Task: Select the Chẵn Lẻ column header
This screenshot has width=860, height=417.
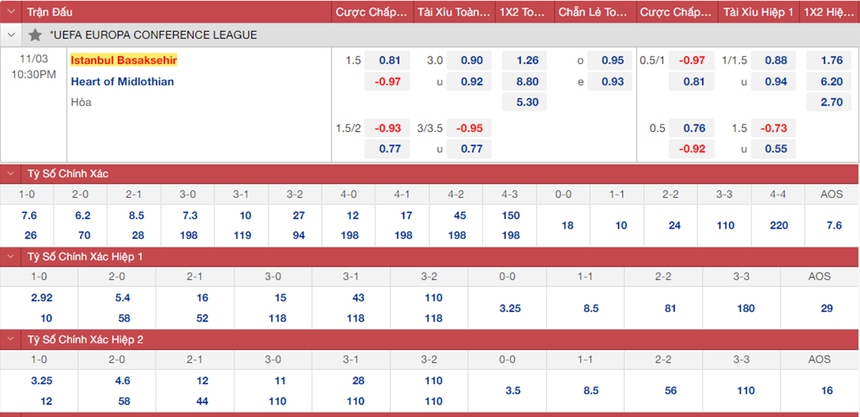Action: click(x=594, y=12)
